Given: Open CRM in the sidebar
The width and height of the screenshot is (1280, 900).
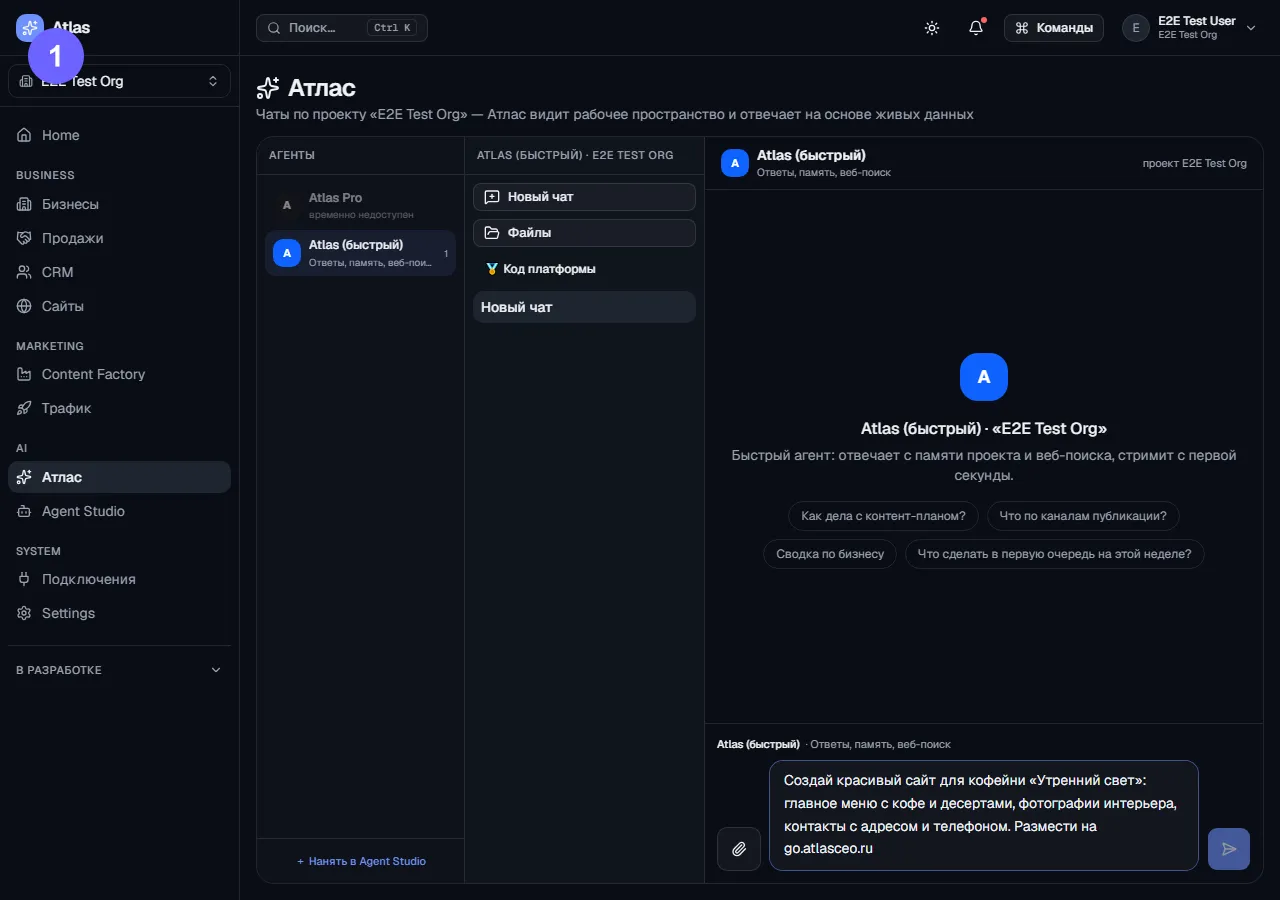Looking at the screenshot, I should click(119, 272).
